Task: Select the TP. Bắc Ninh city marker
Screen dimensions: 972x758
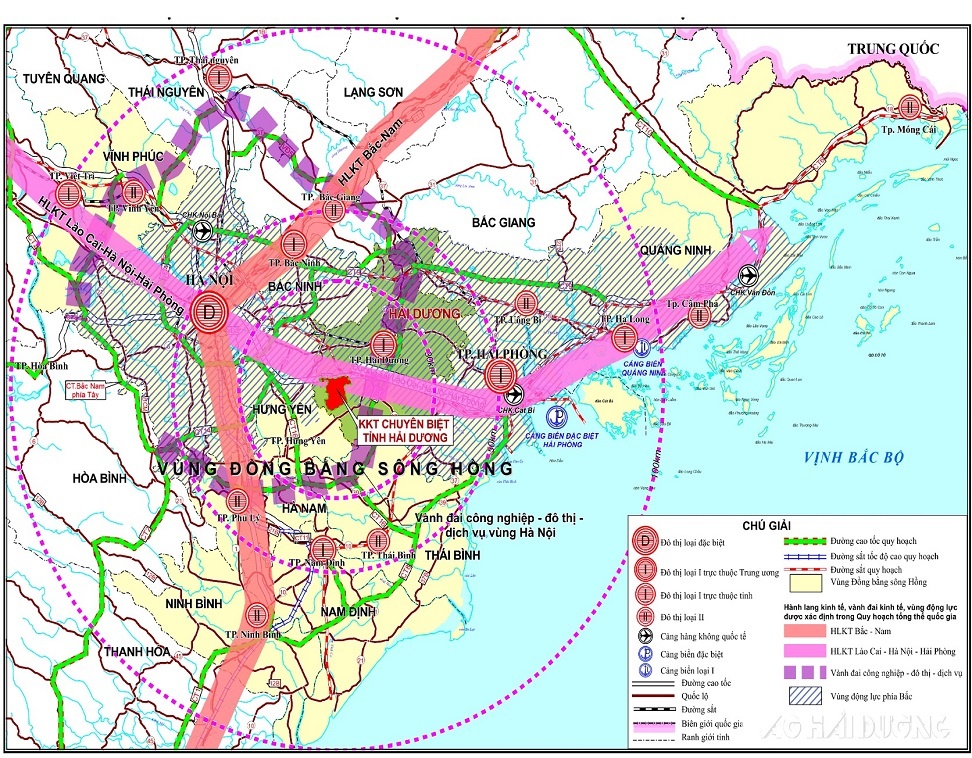Action: 293,244
